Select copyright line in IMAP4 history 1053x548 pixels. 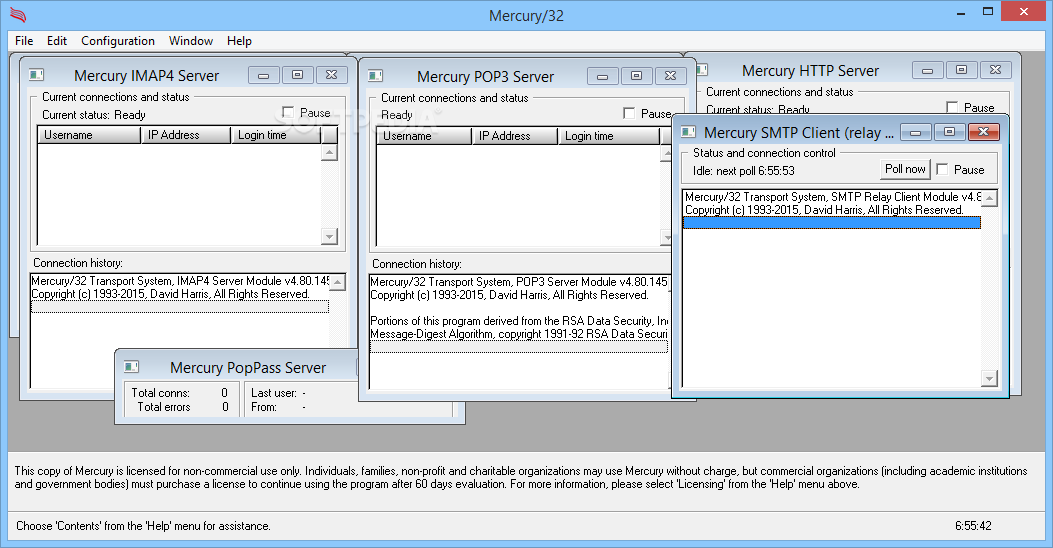[x=180, y=293]
